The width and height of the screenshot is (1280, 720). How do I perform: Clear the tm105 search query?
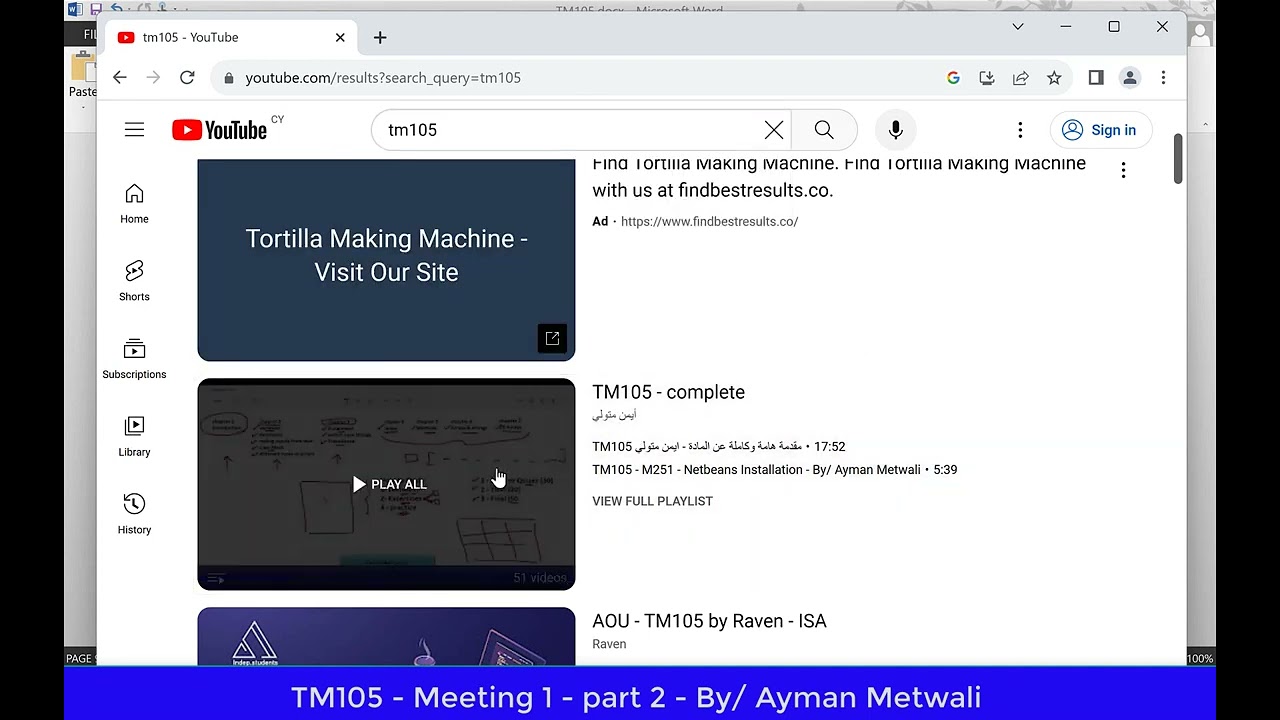[x=774, y=130]
